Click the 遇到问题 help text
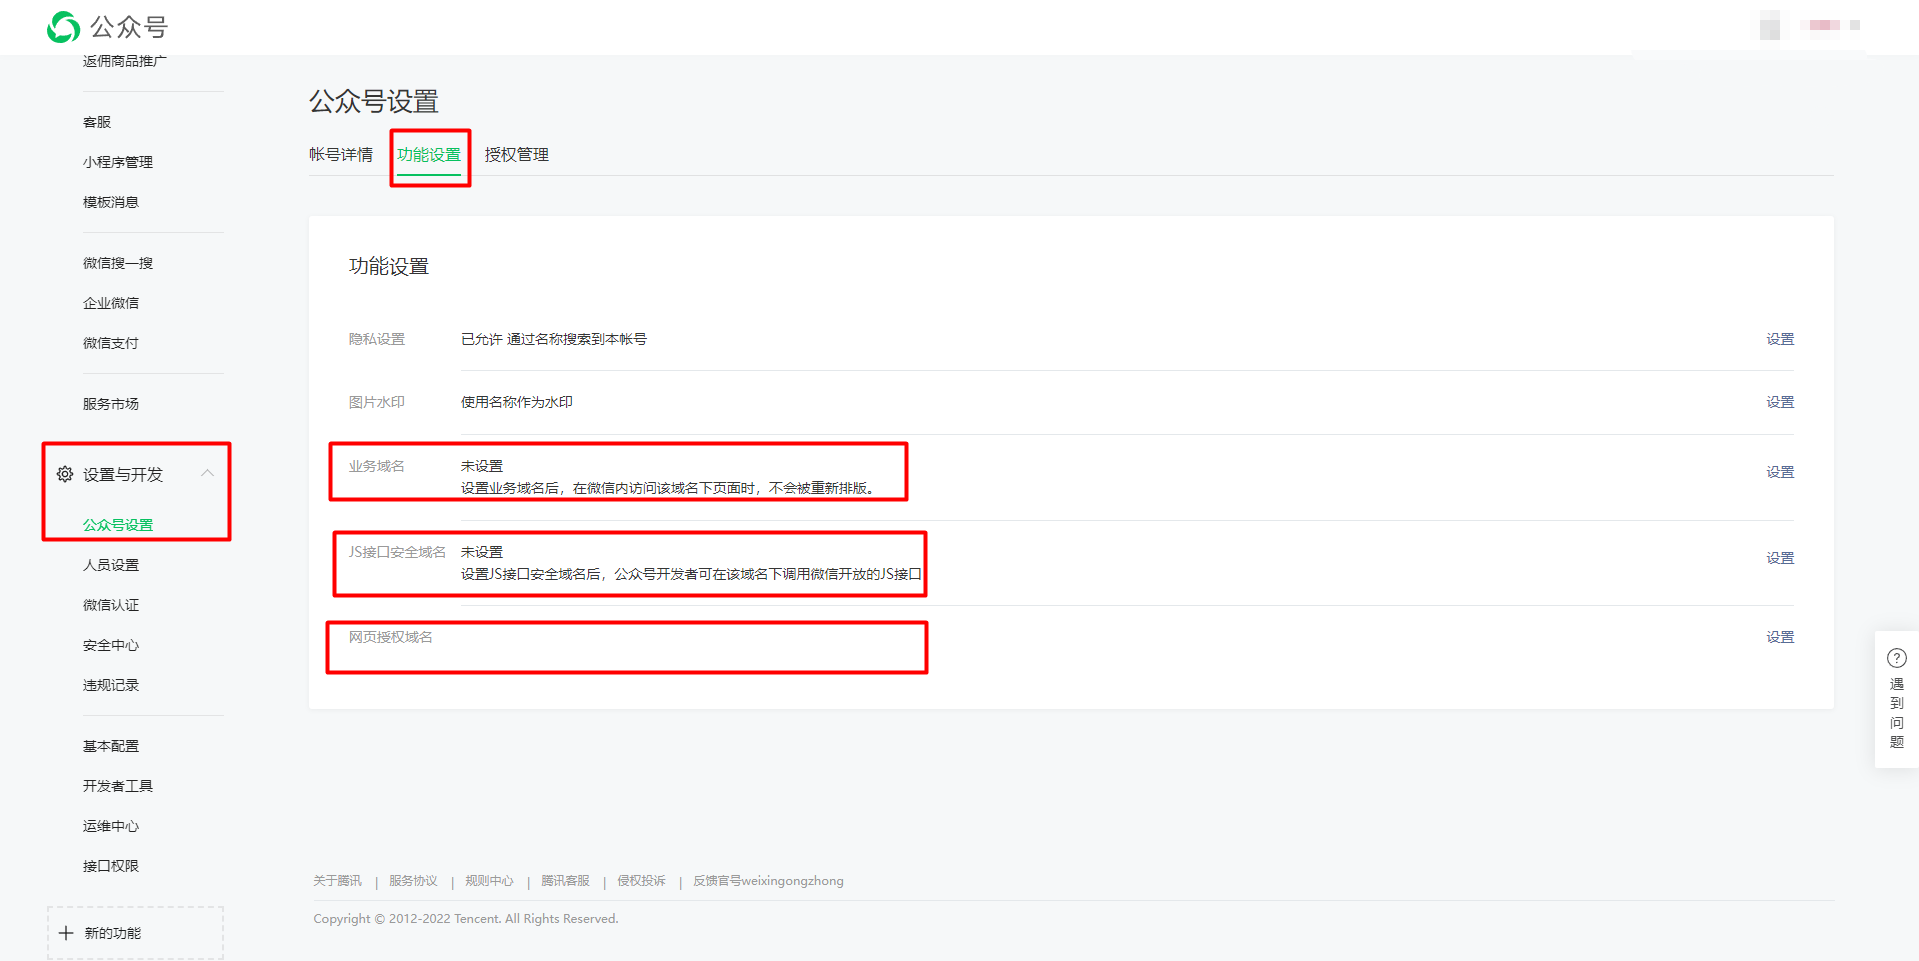Image resolution: width=1919 pixels, height=961 pixels. tap(1896, 713)
